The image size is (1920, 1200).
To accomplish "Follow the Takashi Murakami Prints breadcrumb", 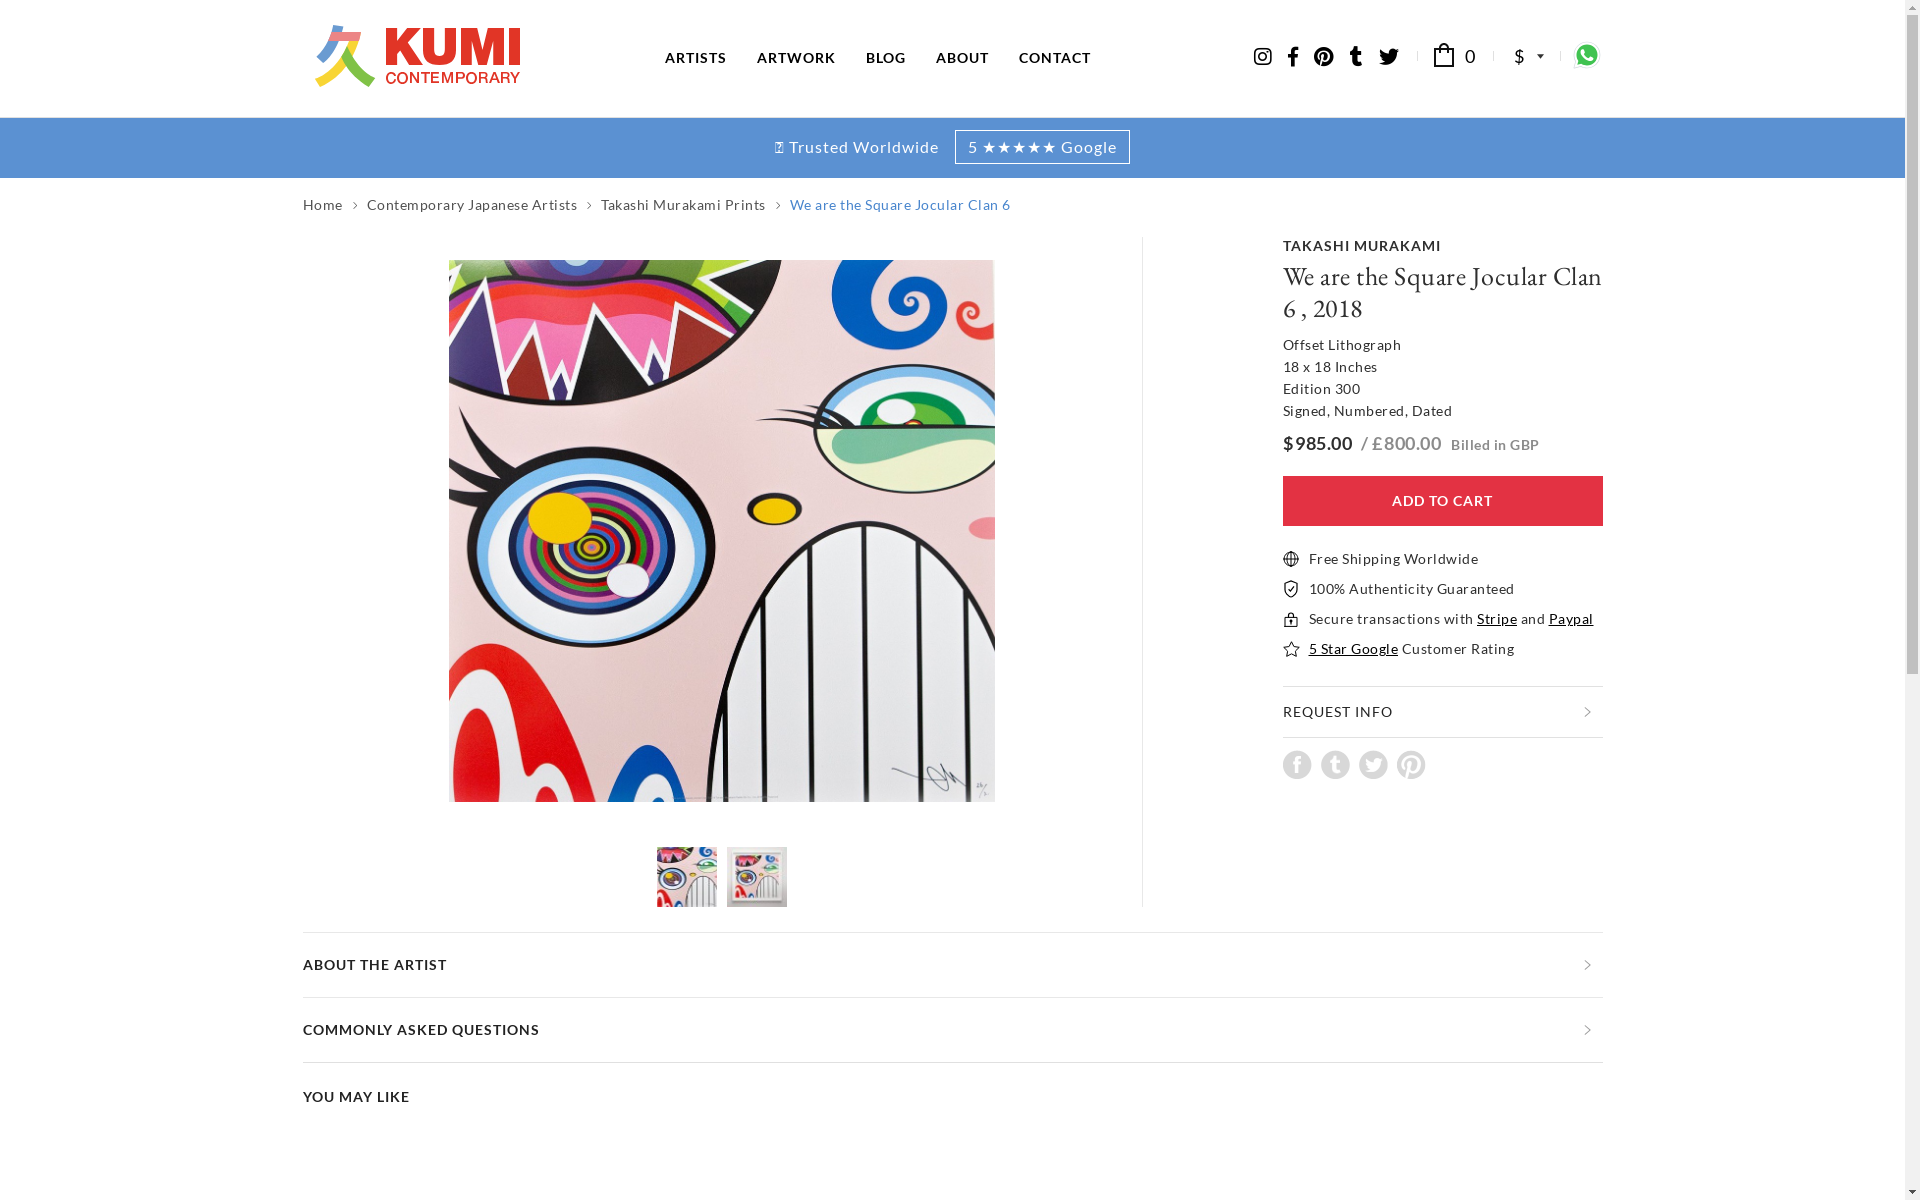I will click(x=683, y=205).
